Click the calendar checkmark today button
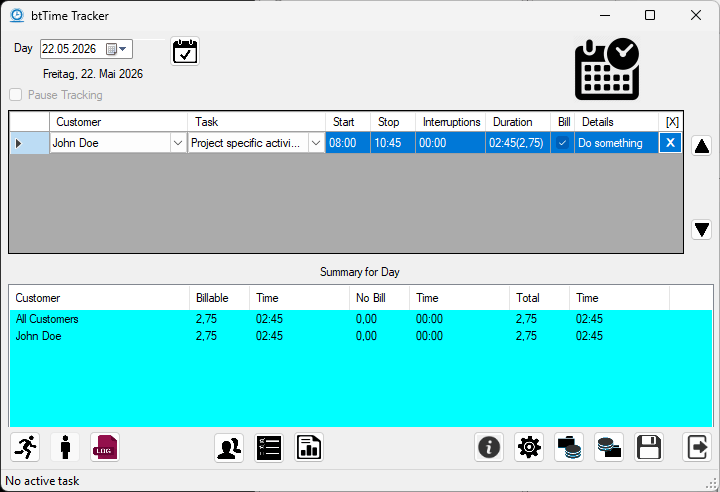The width and height of the screenshot is (720, 492). point(185,51)
